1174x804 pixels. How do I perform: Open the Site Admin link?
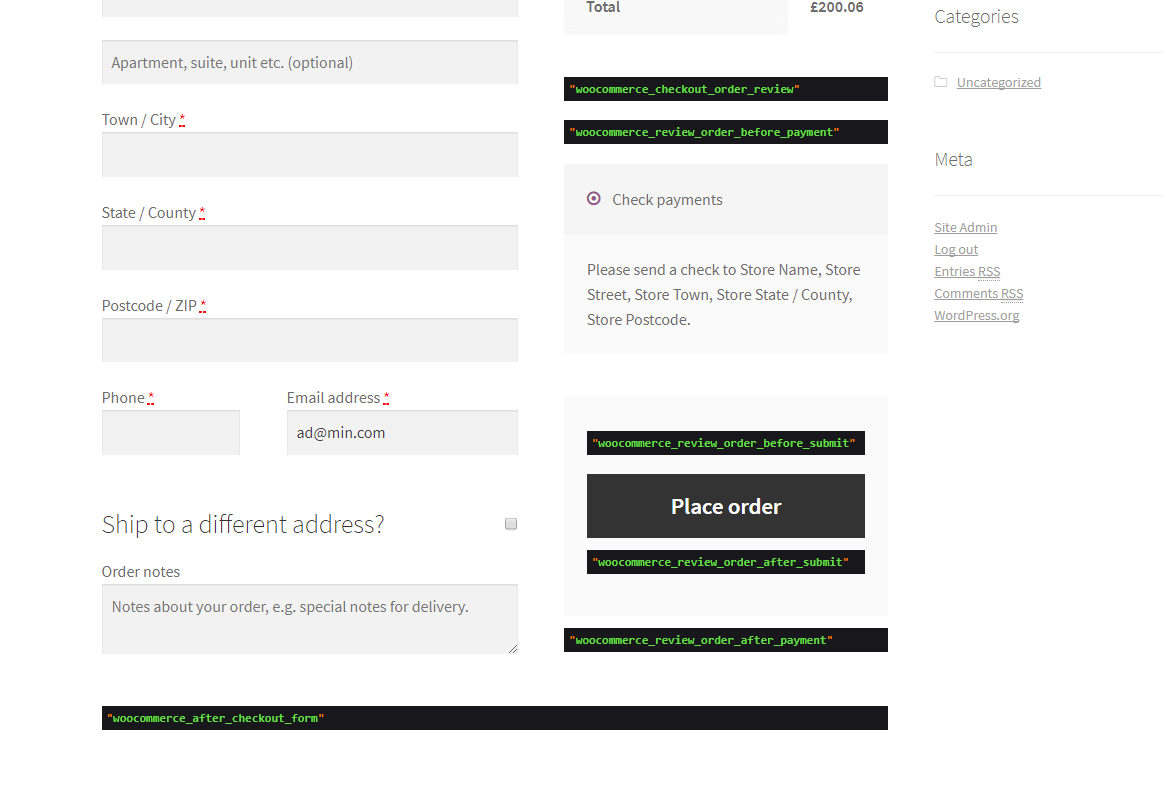[966, 228]
